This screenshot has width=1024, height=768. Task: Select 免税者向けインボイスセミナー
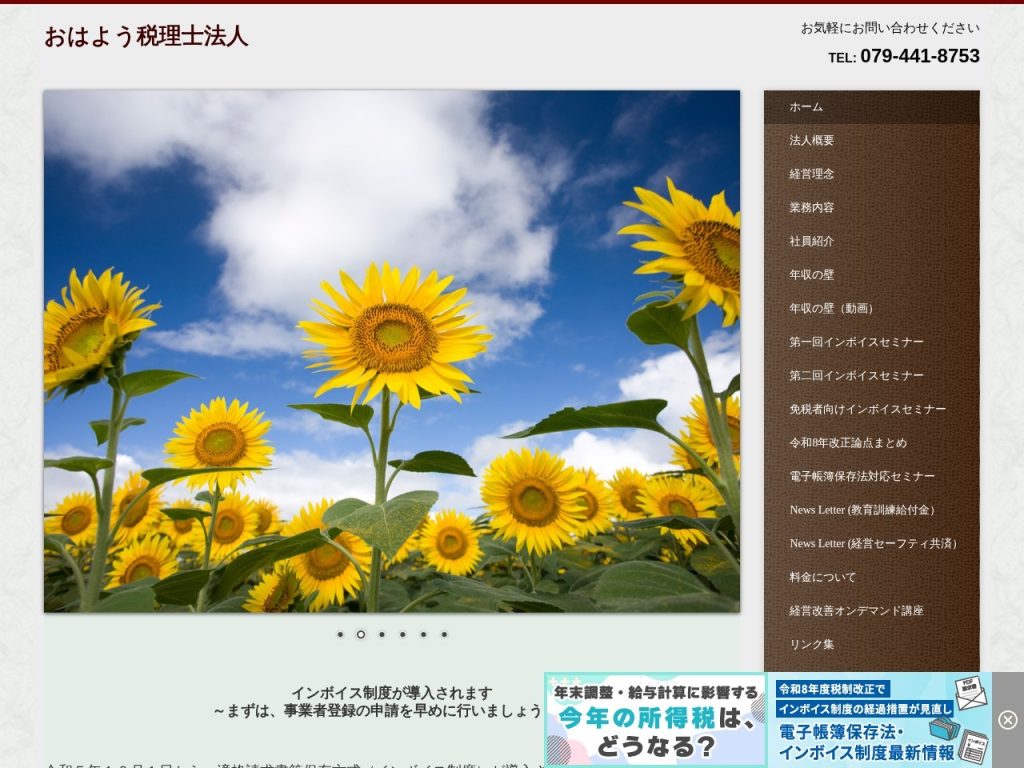pos(872,409)
